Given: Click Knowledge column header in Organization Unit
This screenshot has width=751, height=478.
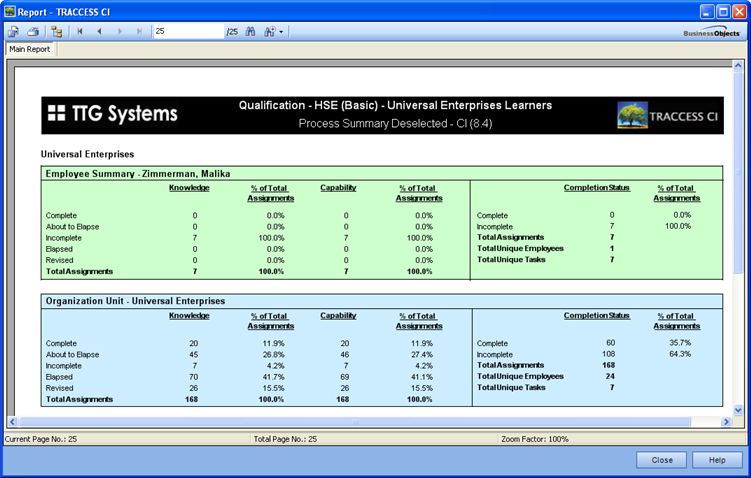Looking at the screenshot, I should 189,316.
